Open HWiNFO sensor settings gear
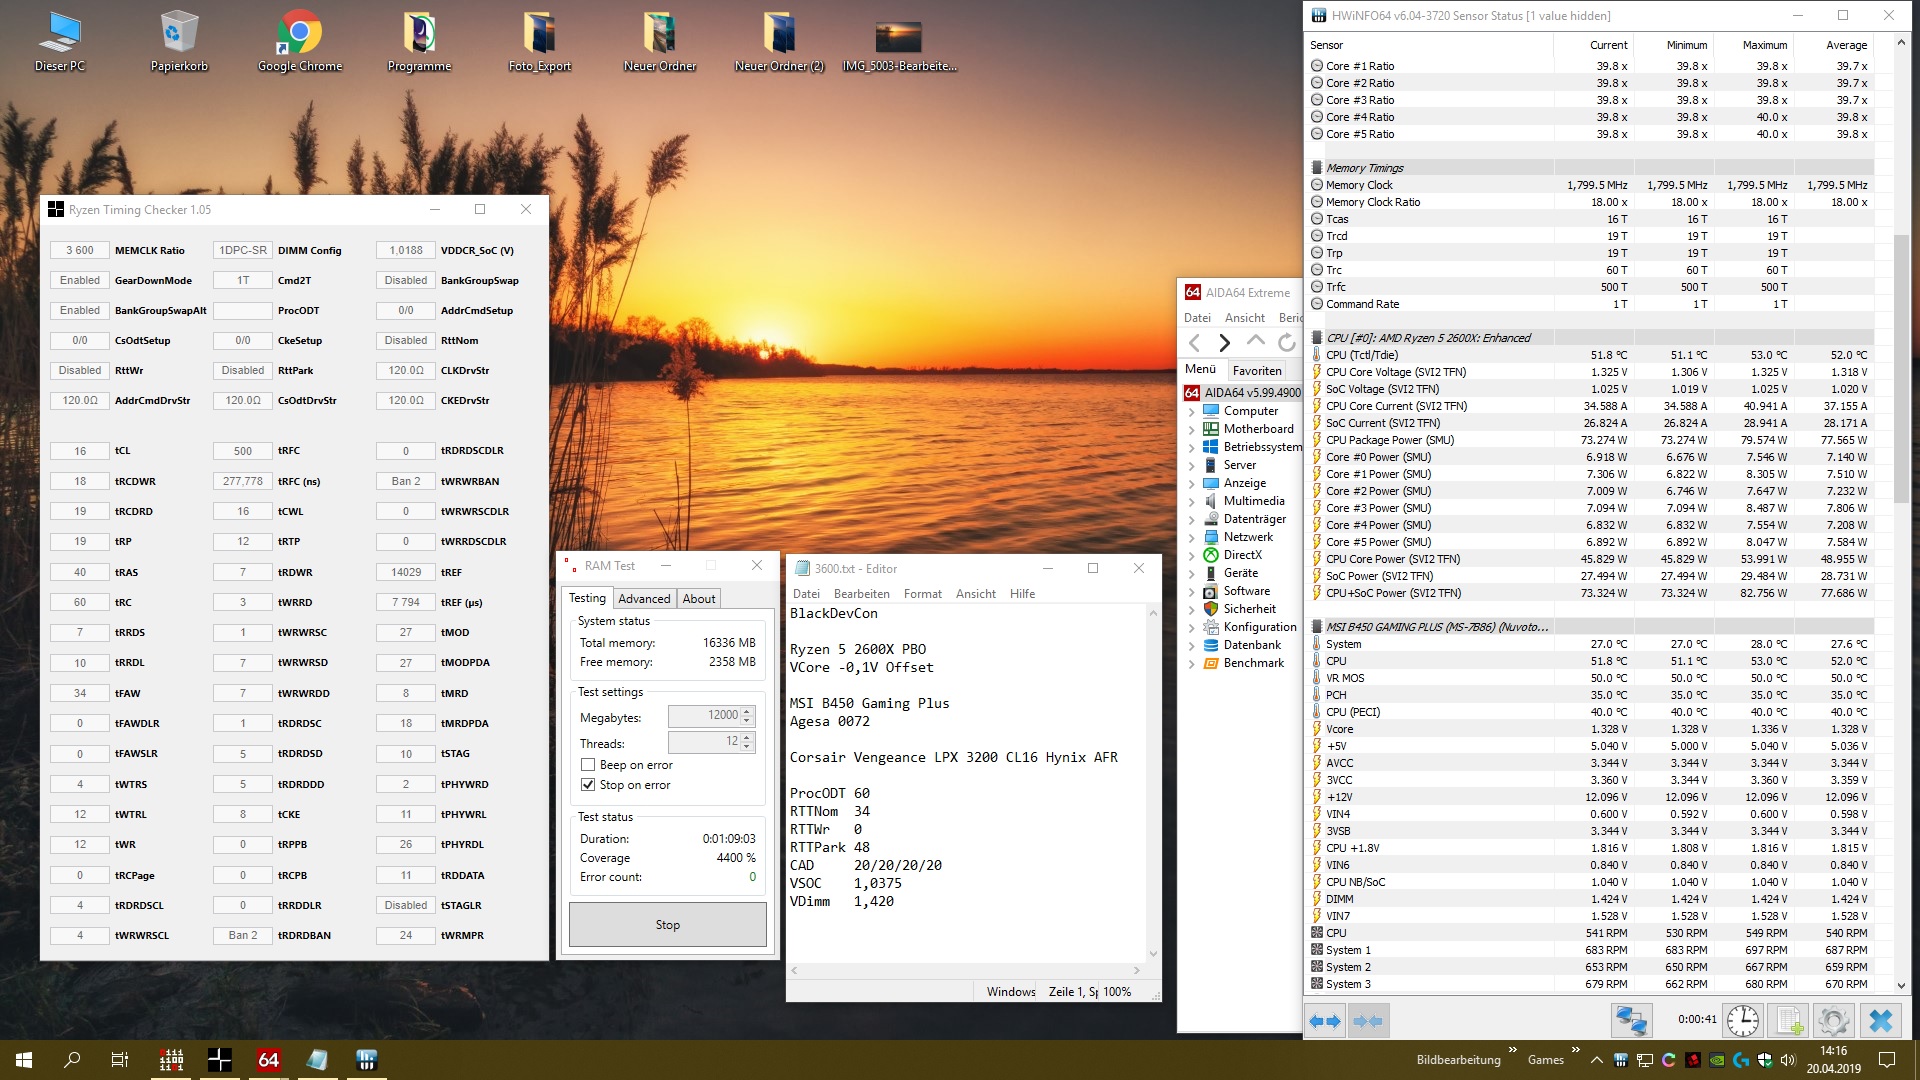 pos(1833,1021)
